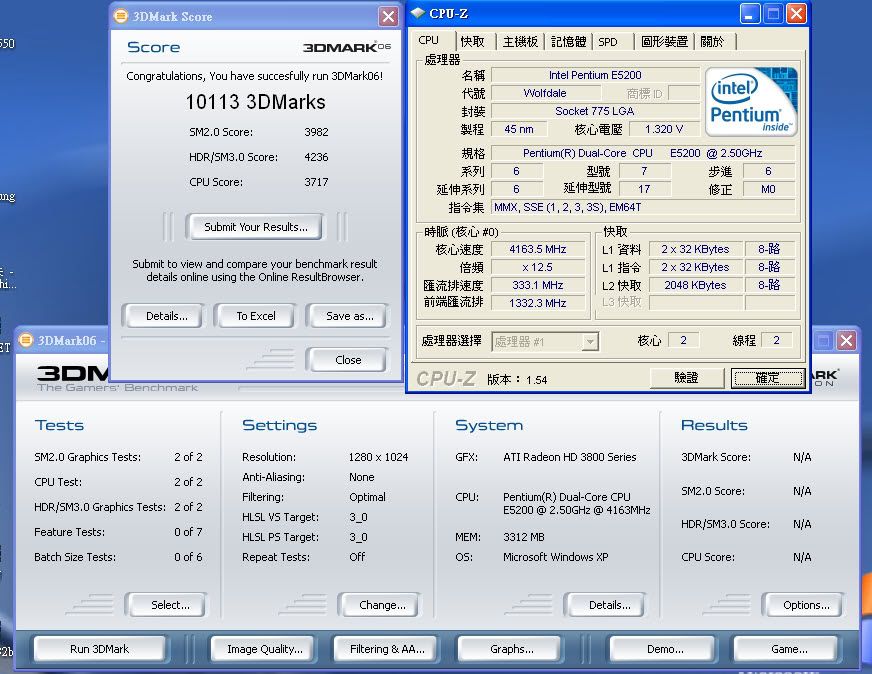Click the ATI Radeon HD 3800 Series text
Viewport: 872px width, 674px height.
point(569,457)
